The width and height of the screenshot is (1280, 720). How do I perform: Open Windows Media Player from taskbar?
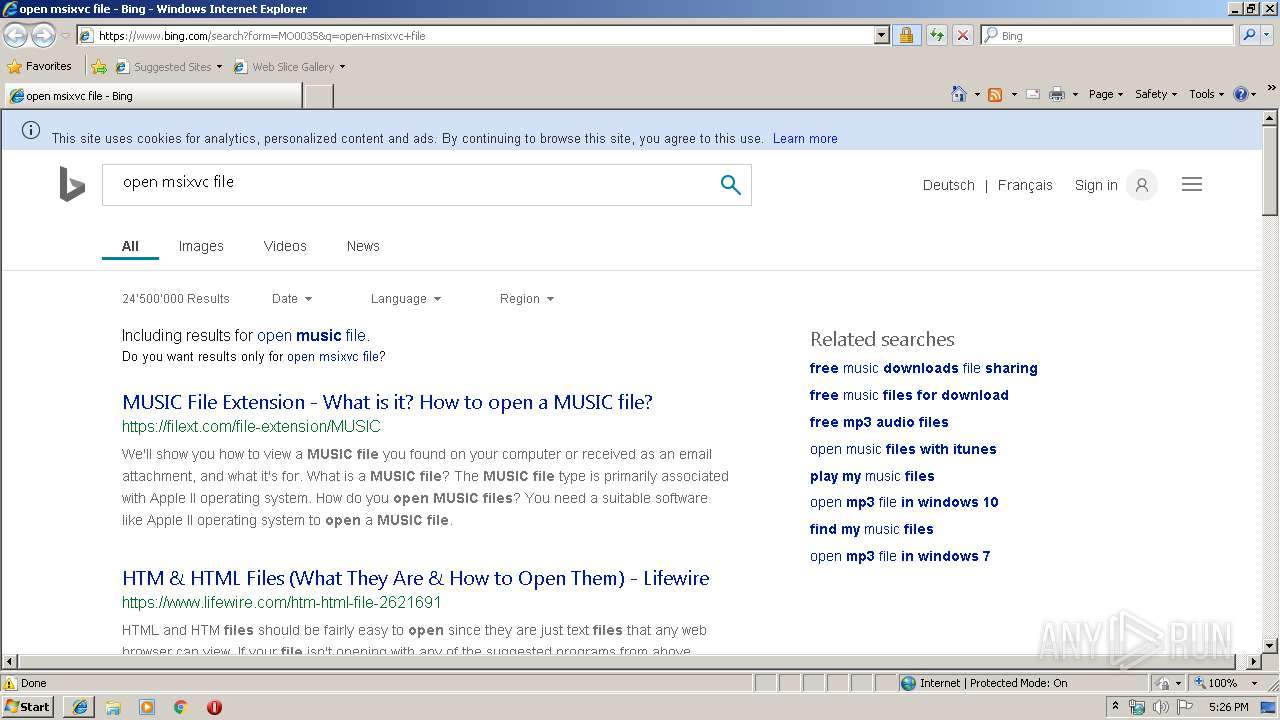[x=147, y=707]
